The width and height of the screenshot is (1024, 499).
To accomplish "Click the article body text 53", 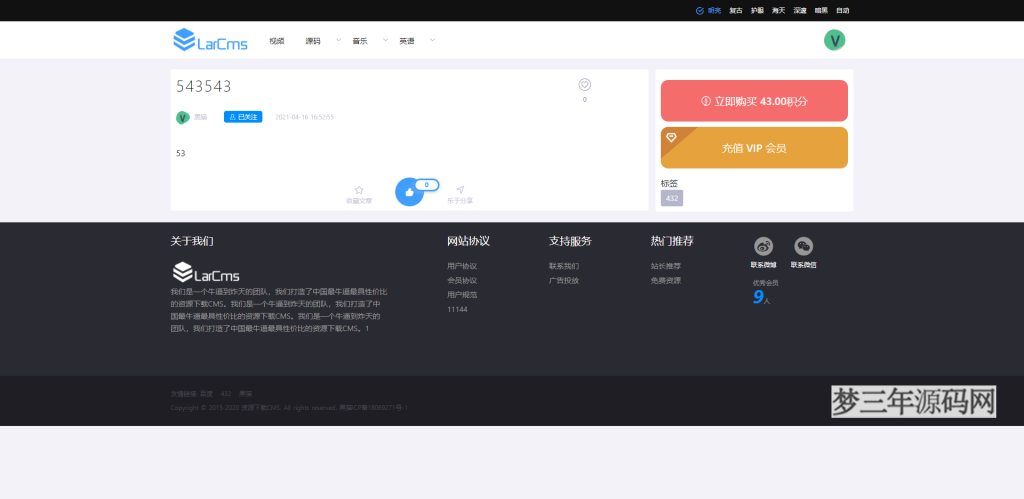I will (x=181, y=153).
